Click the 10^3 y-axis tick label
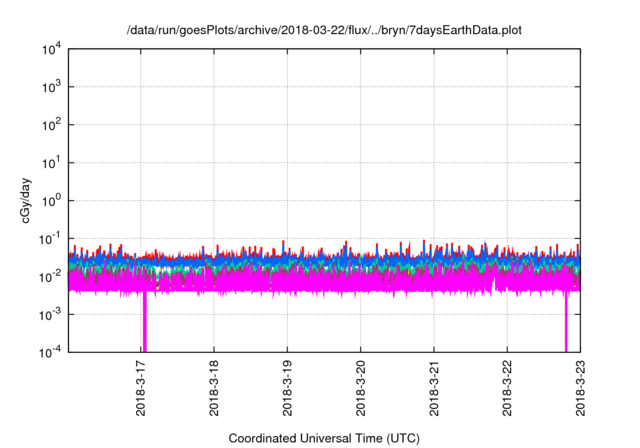The height and width of the screenshot is (448, 640). tap(51, 87)
